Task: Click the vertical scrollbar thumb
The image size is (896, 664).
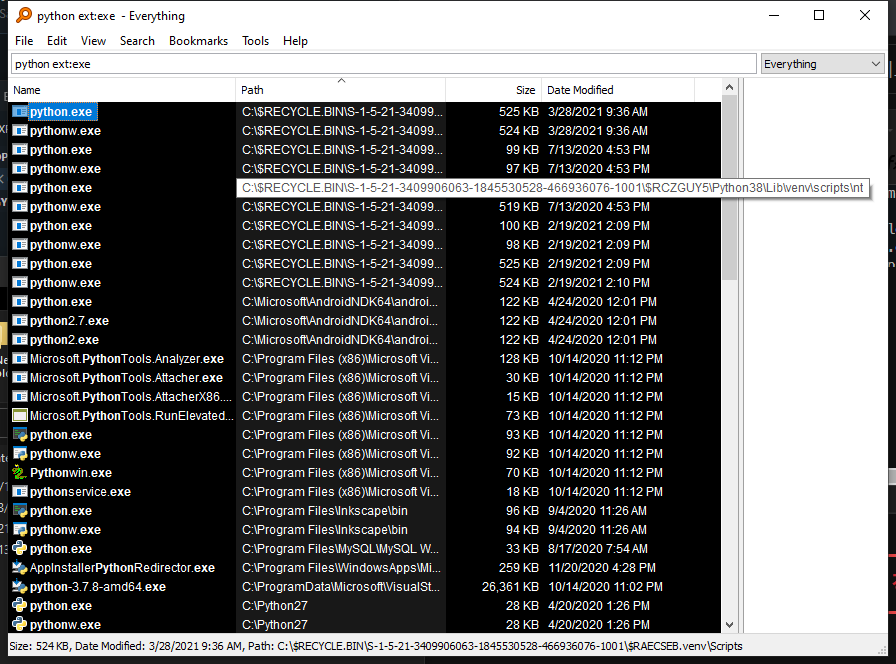Action: click(x=729, y=187)
